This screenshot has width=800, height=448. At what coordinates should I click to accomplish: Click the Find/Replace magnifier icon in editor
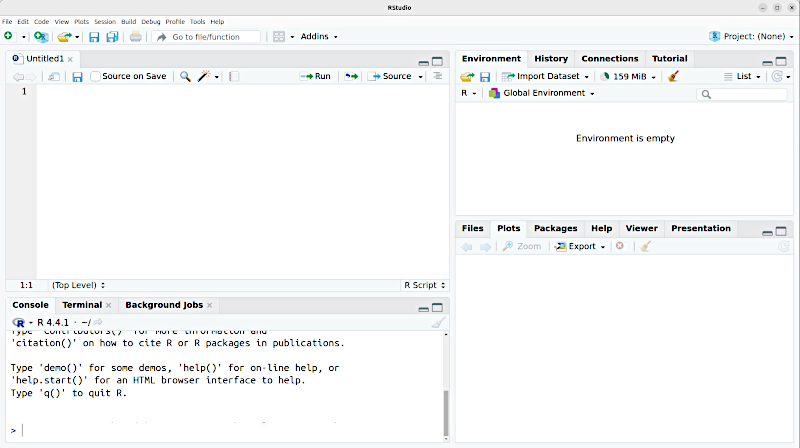[x=185, y=76]
